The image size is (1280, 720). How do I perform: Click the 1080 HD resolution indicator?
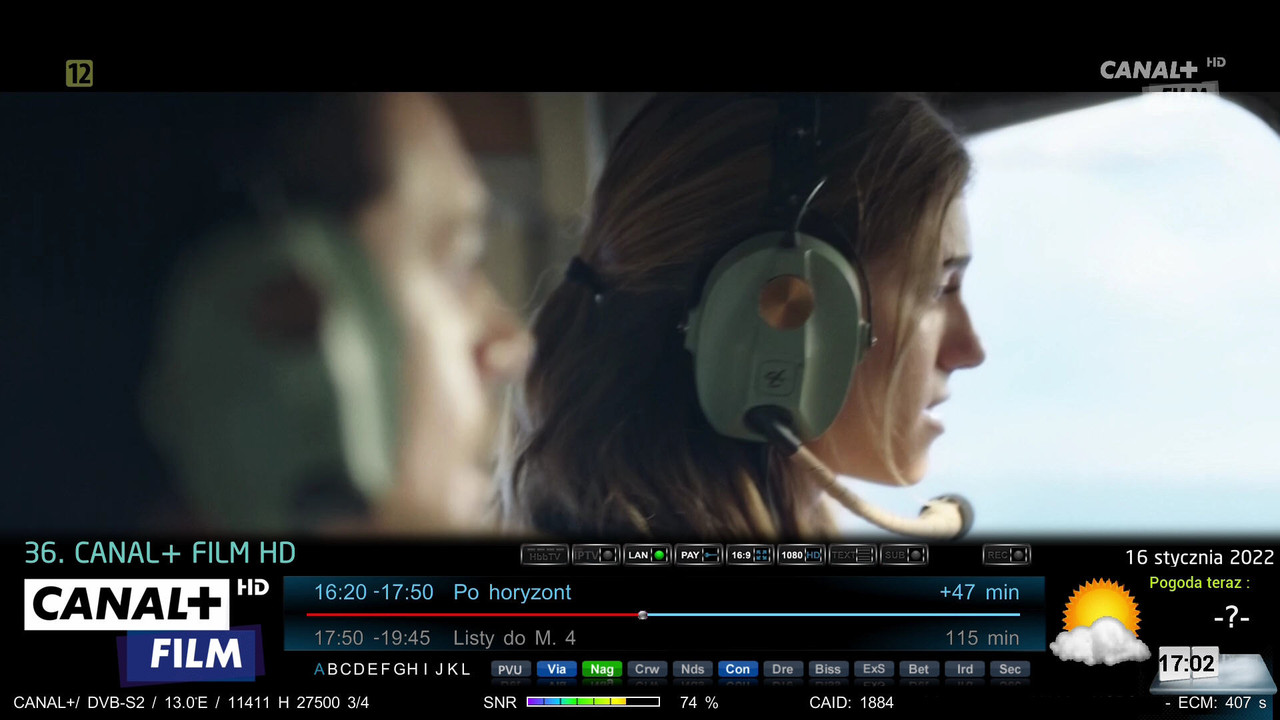click(x=801, y=554)
